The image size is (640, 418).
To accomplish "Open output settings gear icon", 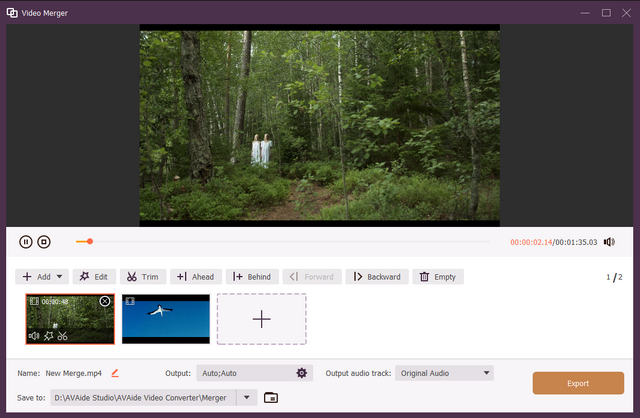I will 301,373.
